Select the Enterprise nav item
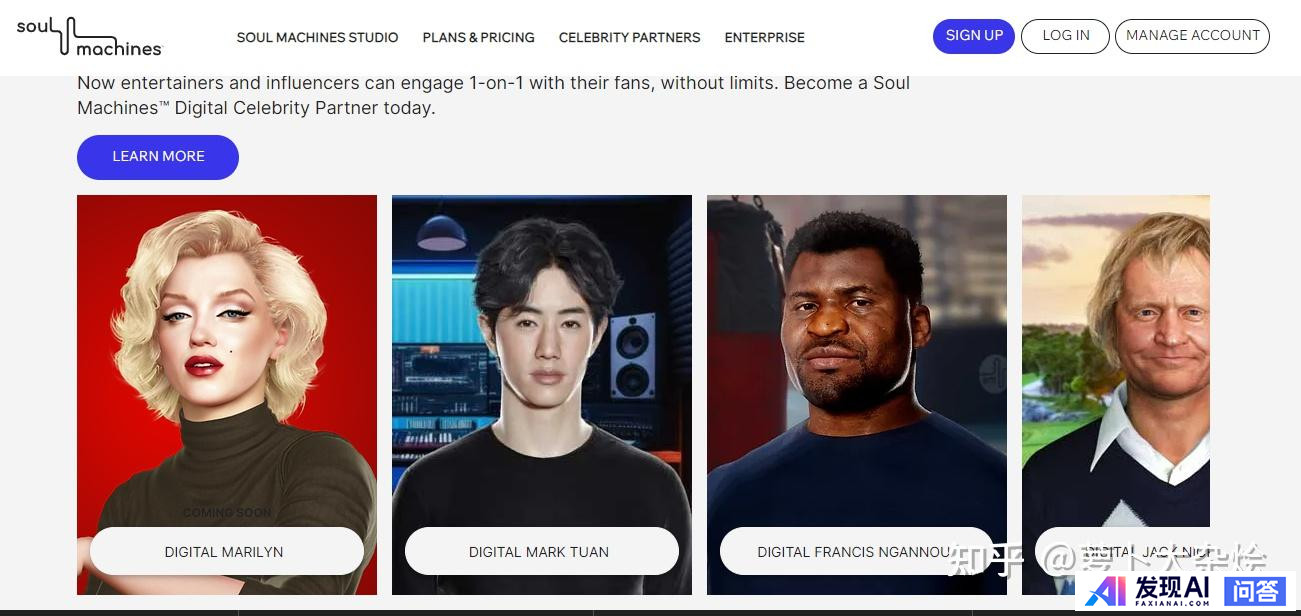 [x=764, y=38]
